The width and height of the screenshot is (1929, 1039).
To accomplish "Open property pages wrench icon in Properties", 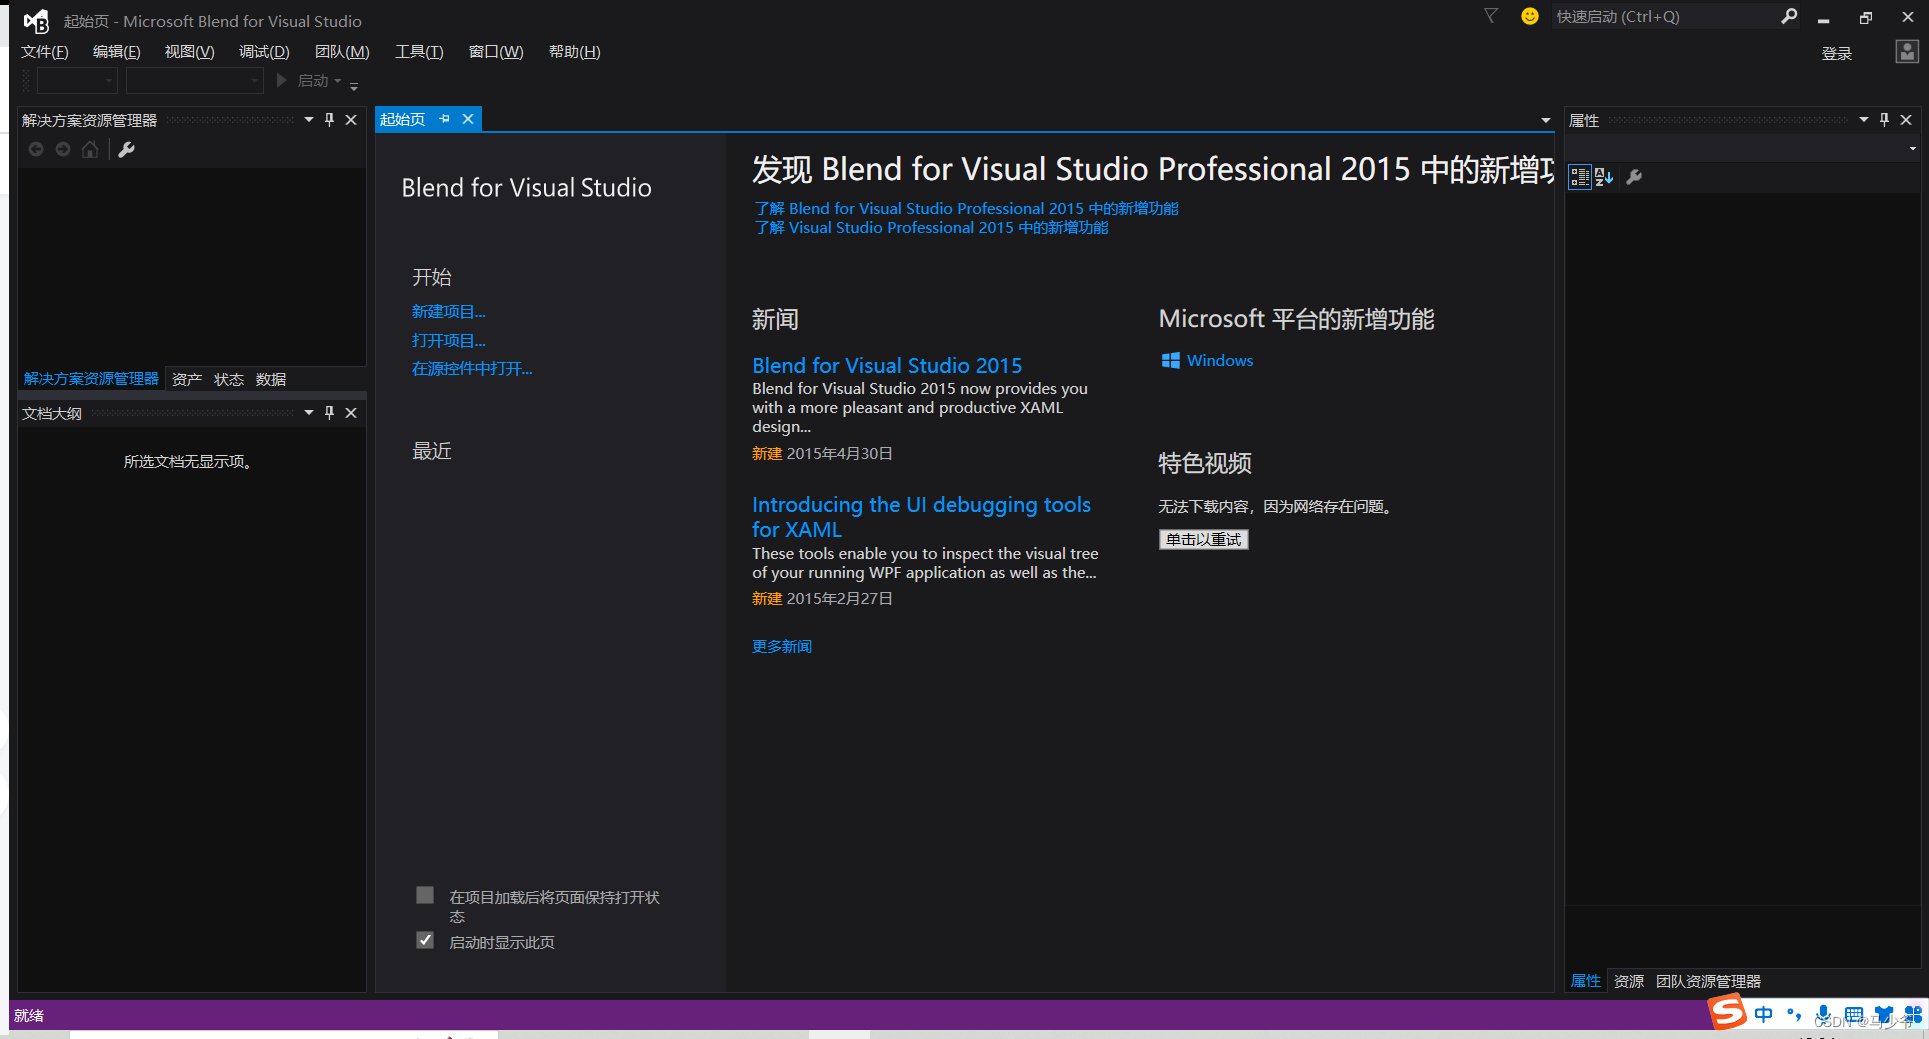I will coord(1634,177).
